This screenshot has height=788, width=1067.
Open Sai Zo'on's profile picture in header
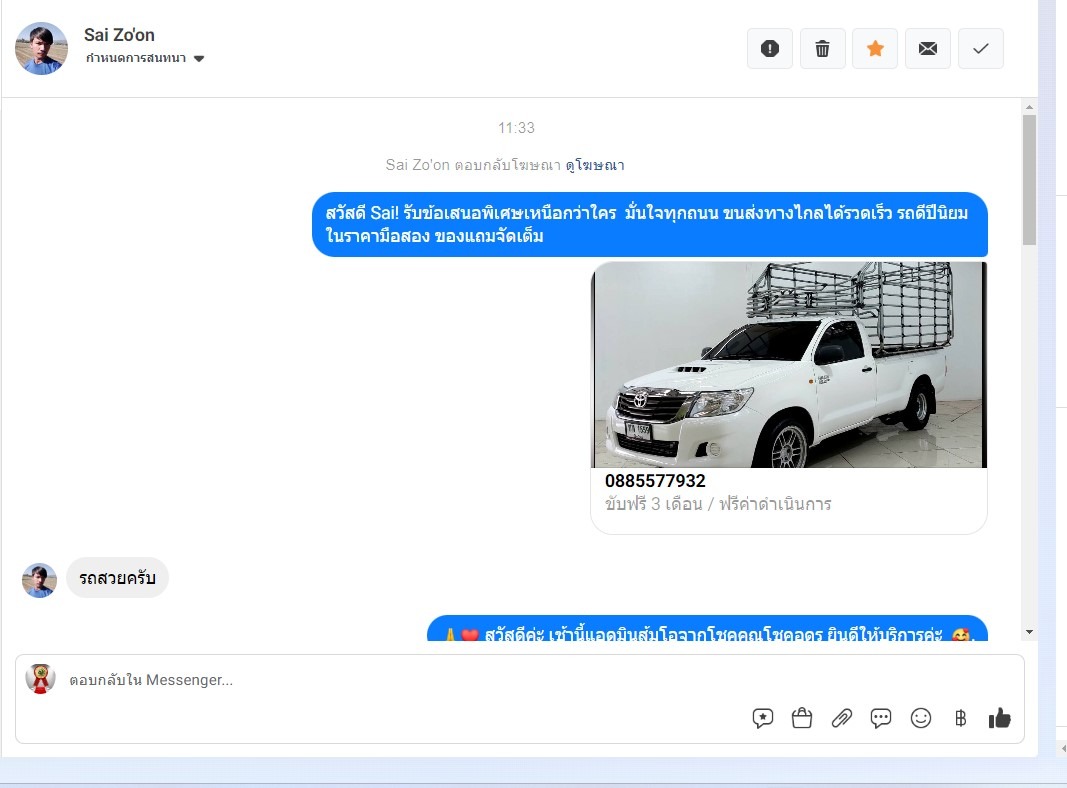click(42, 49)
